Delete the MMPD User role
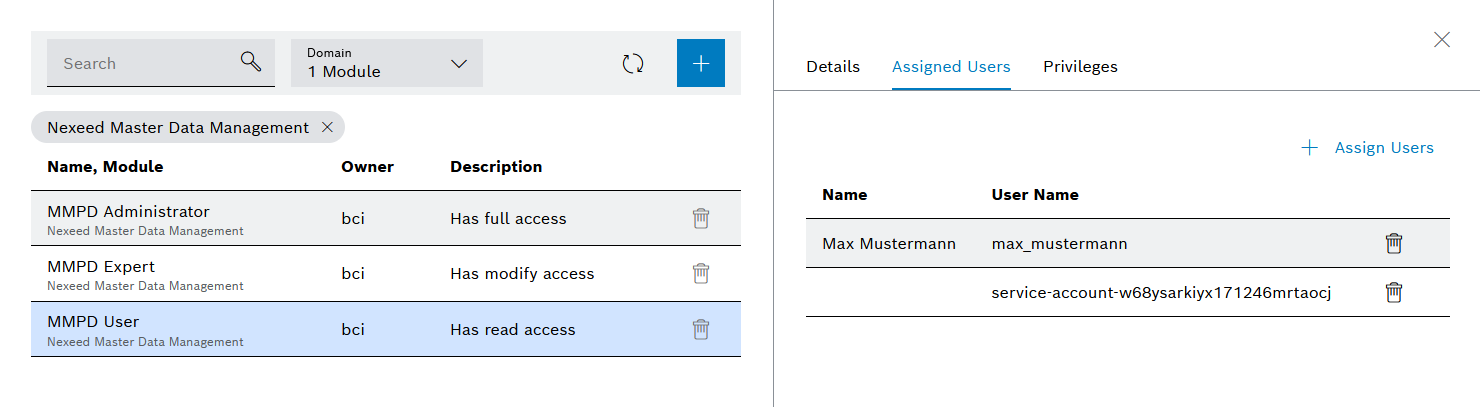The width and height of the screenshot is (1480, 407). coord(701,329)
